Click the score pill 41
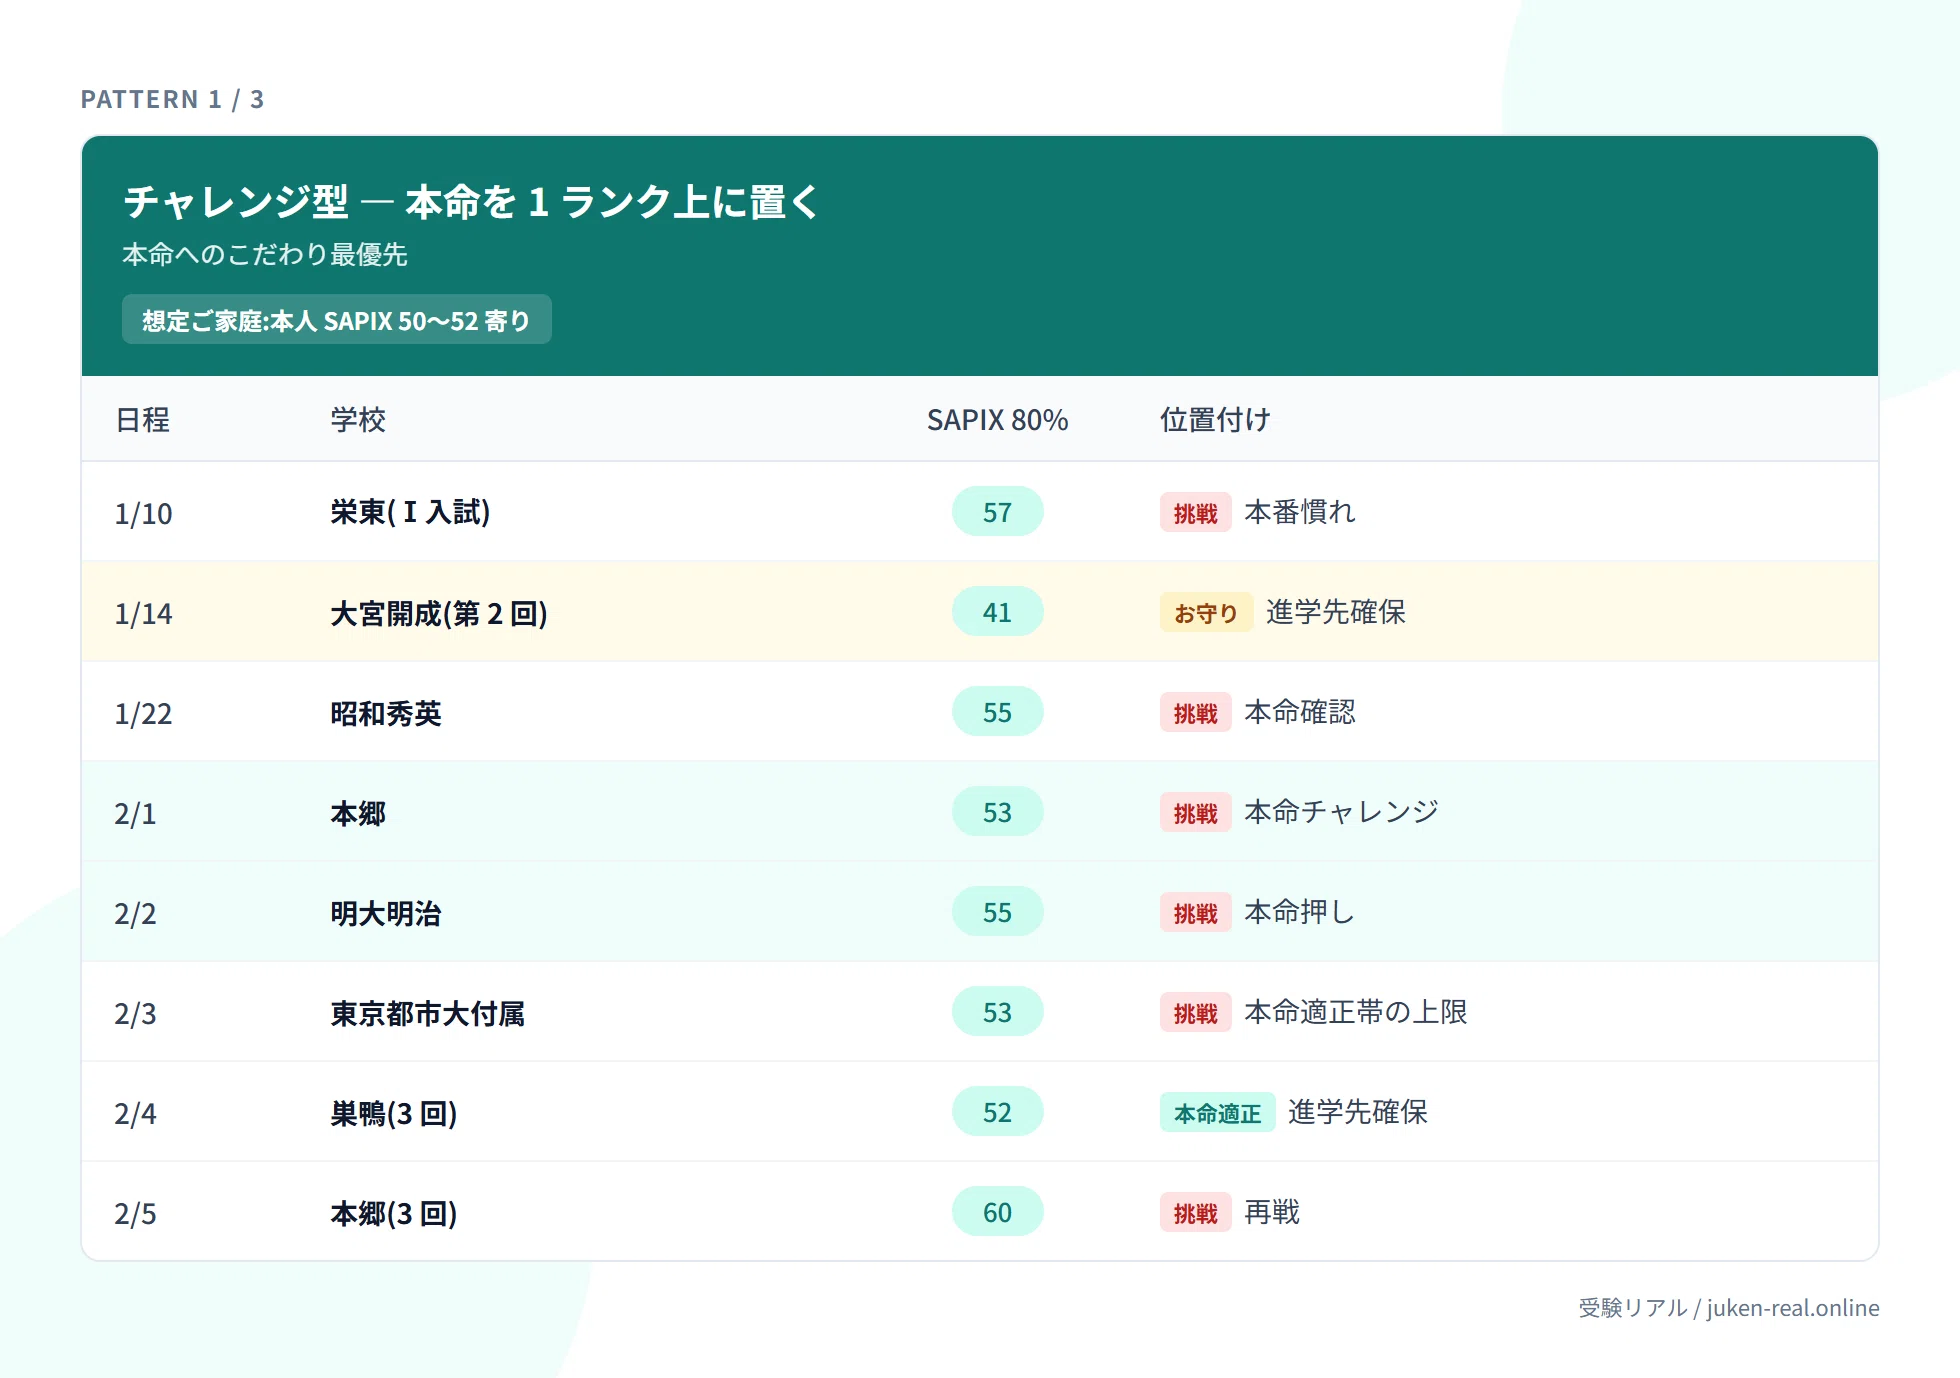Viewport: 1960px width, 1378px height. click(997, 612)
